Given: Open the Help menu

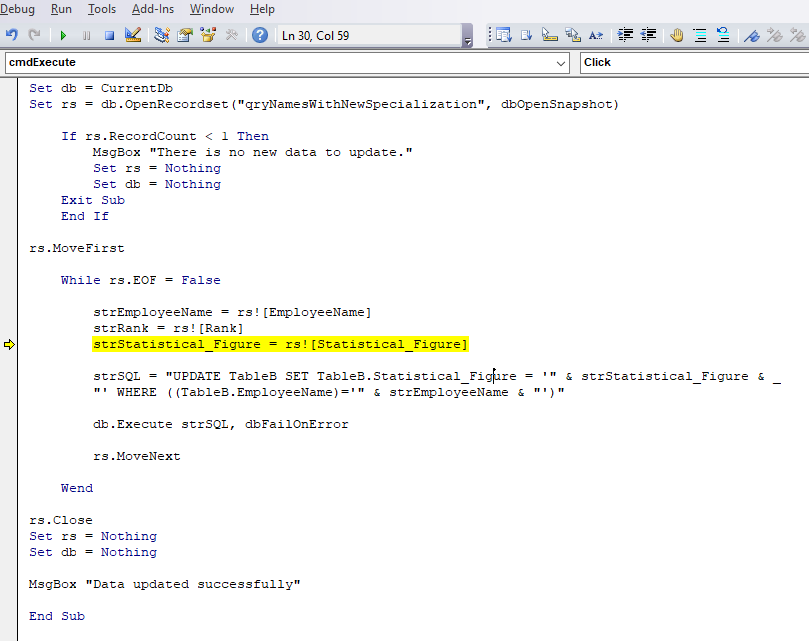Looking at the screenshot, I should 262,9.
